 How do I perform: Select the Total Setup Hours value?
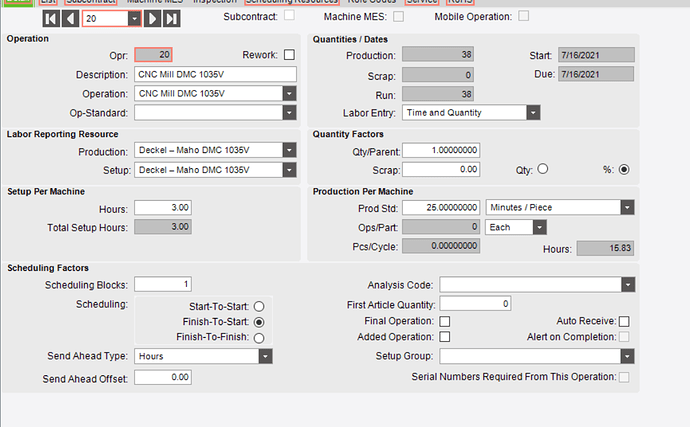coord(163,227)
